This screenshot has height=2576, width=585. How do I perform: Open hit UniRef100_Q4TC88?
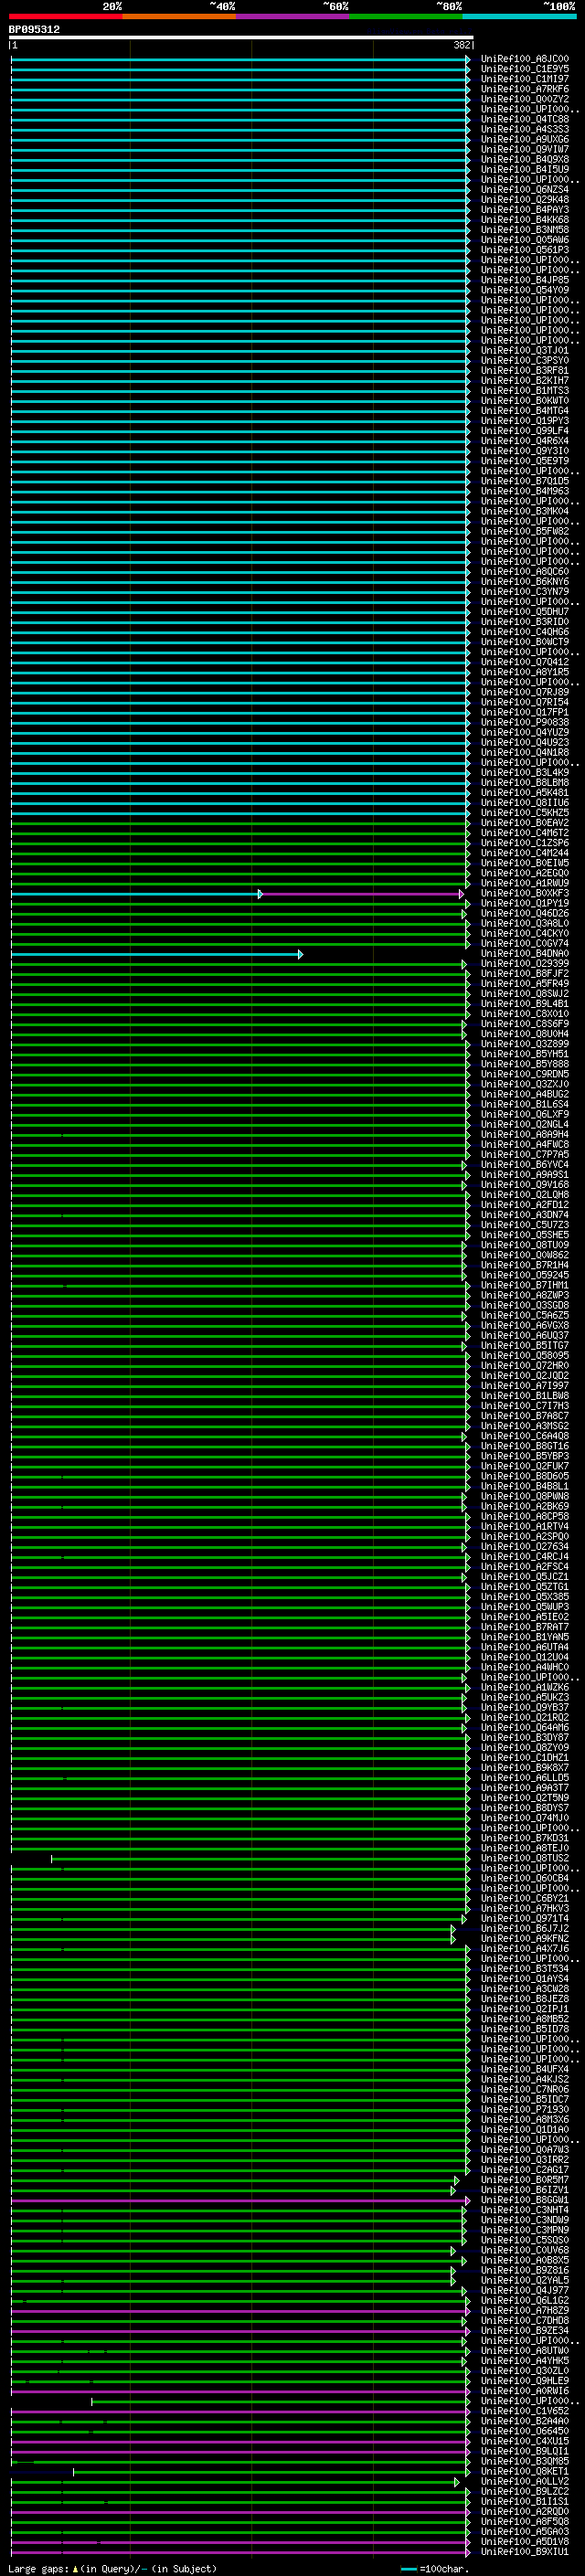[x=524, y=119]
